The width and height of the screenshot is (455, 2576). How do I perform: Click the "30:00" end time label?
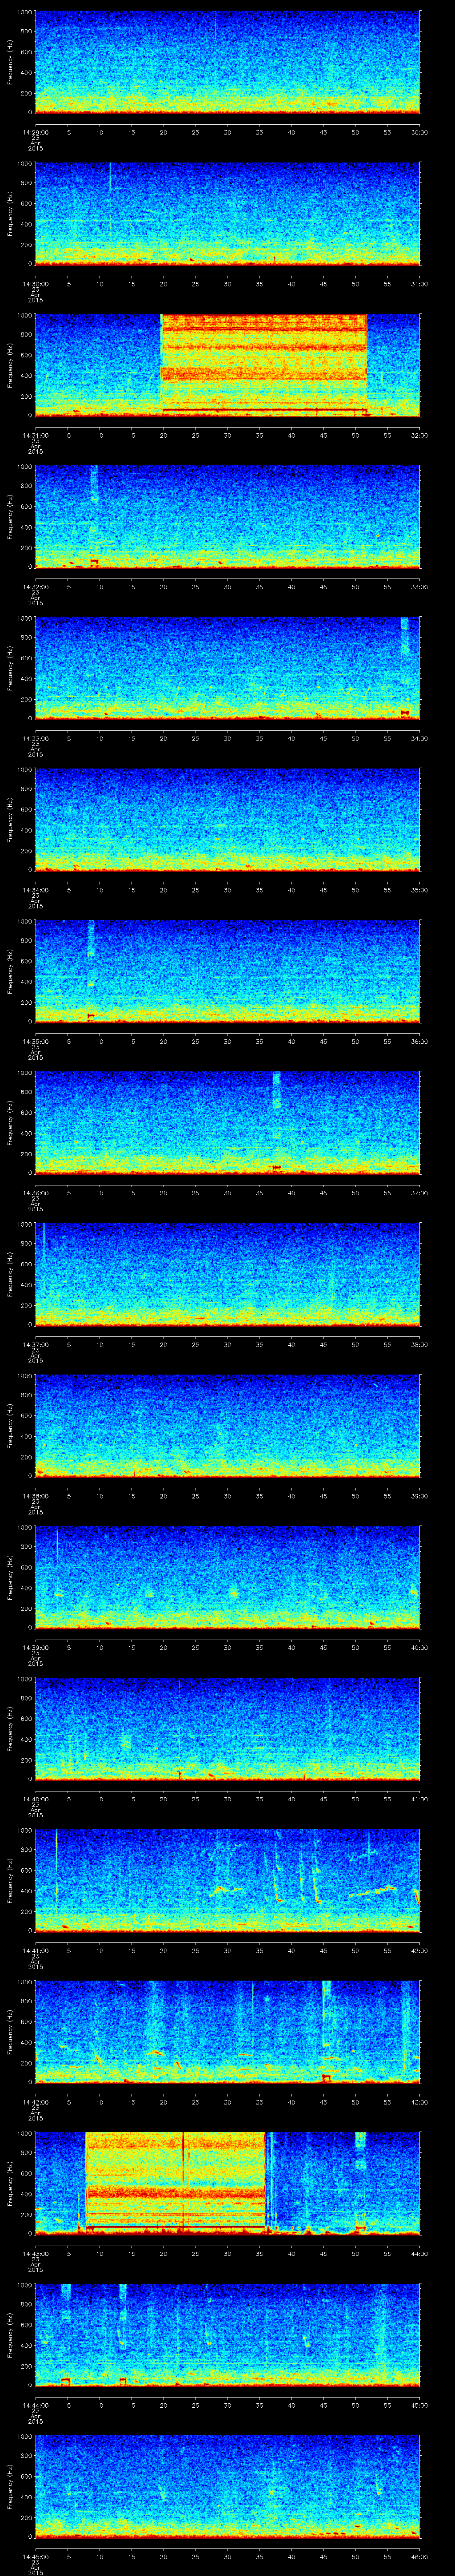click(420, 132)
